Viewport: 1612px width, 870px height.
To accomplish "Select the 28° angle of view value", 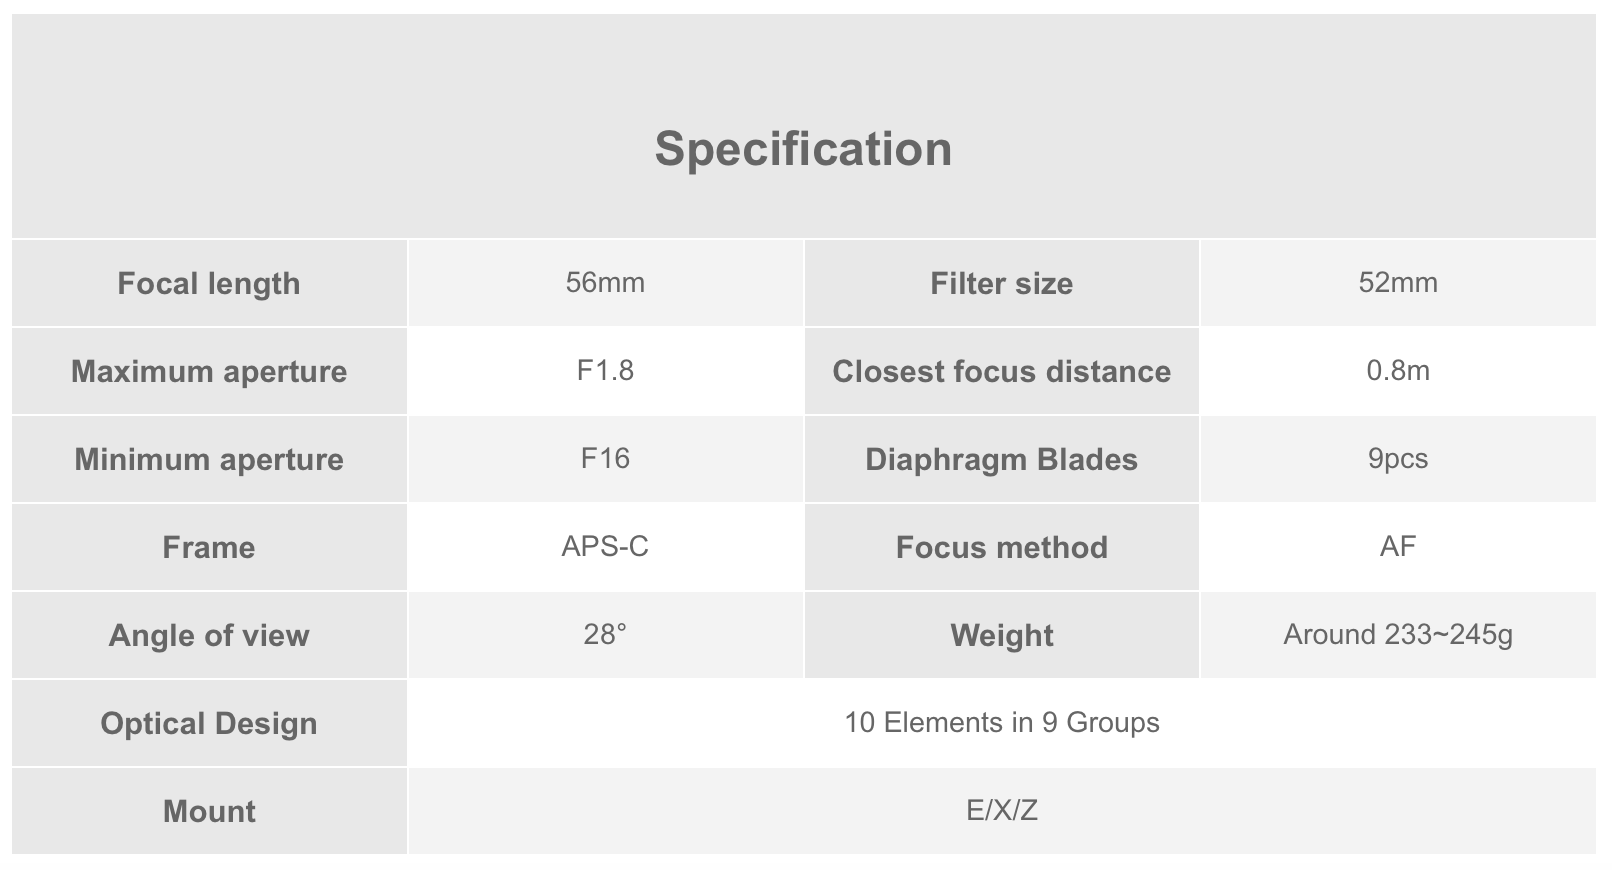I will click(605, 635).
